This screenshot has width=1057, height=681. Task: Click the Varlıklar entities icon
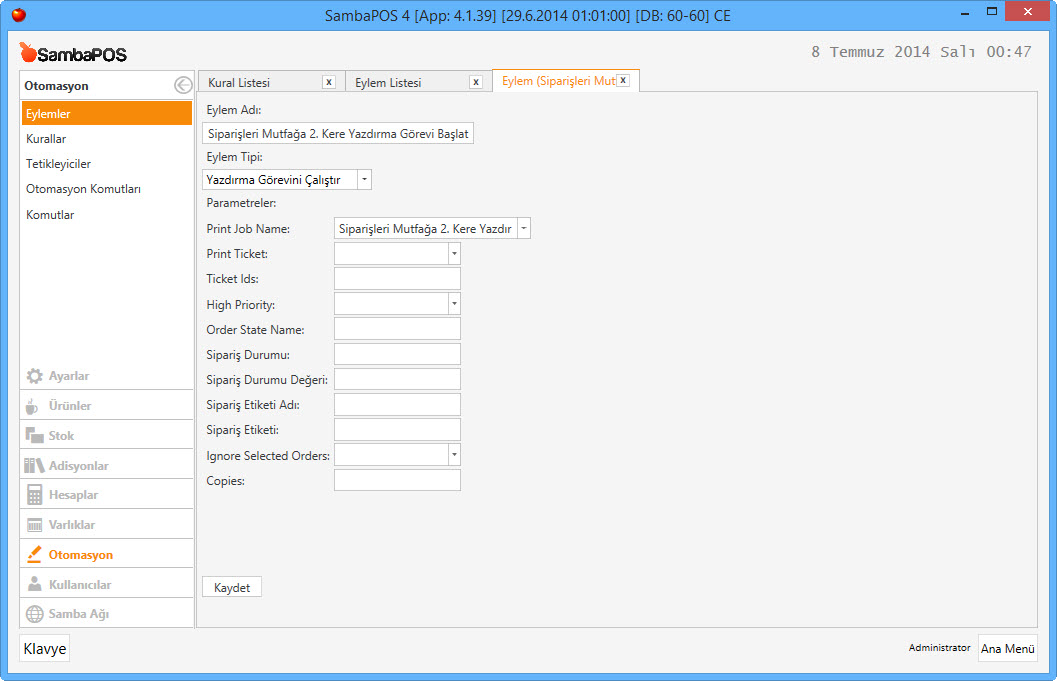(35, 525)
